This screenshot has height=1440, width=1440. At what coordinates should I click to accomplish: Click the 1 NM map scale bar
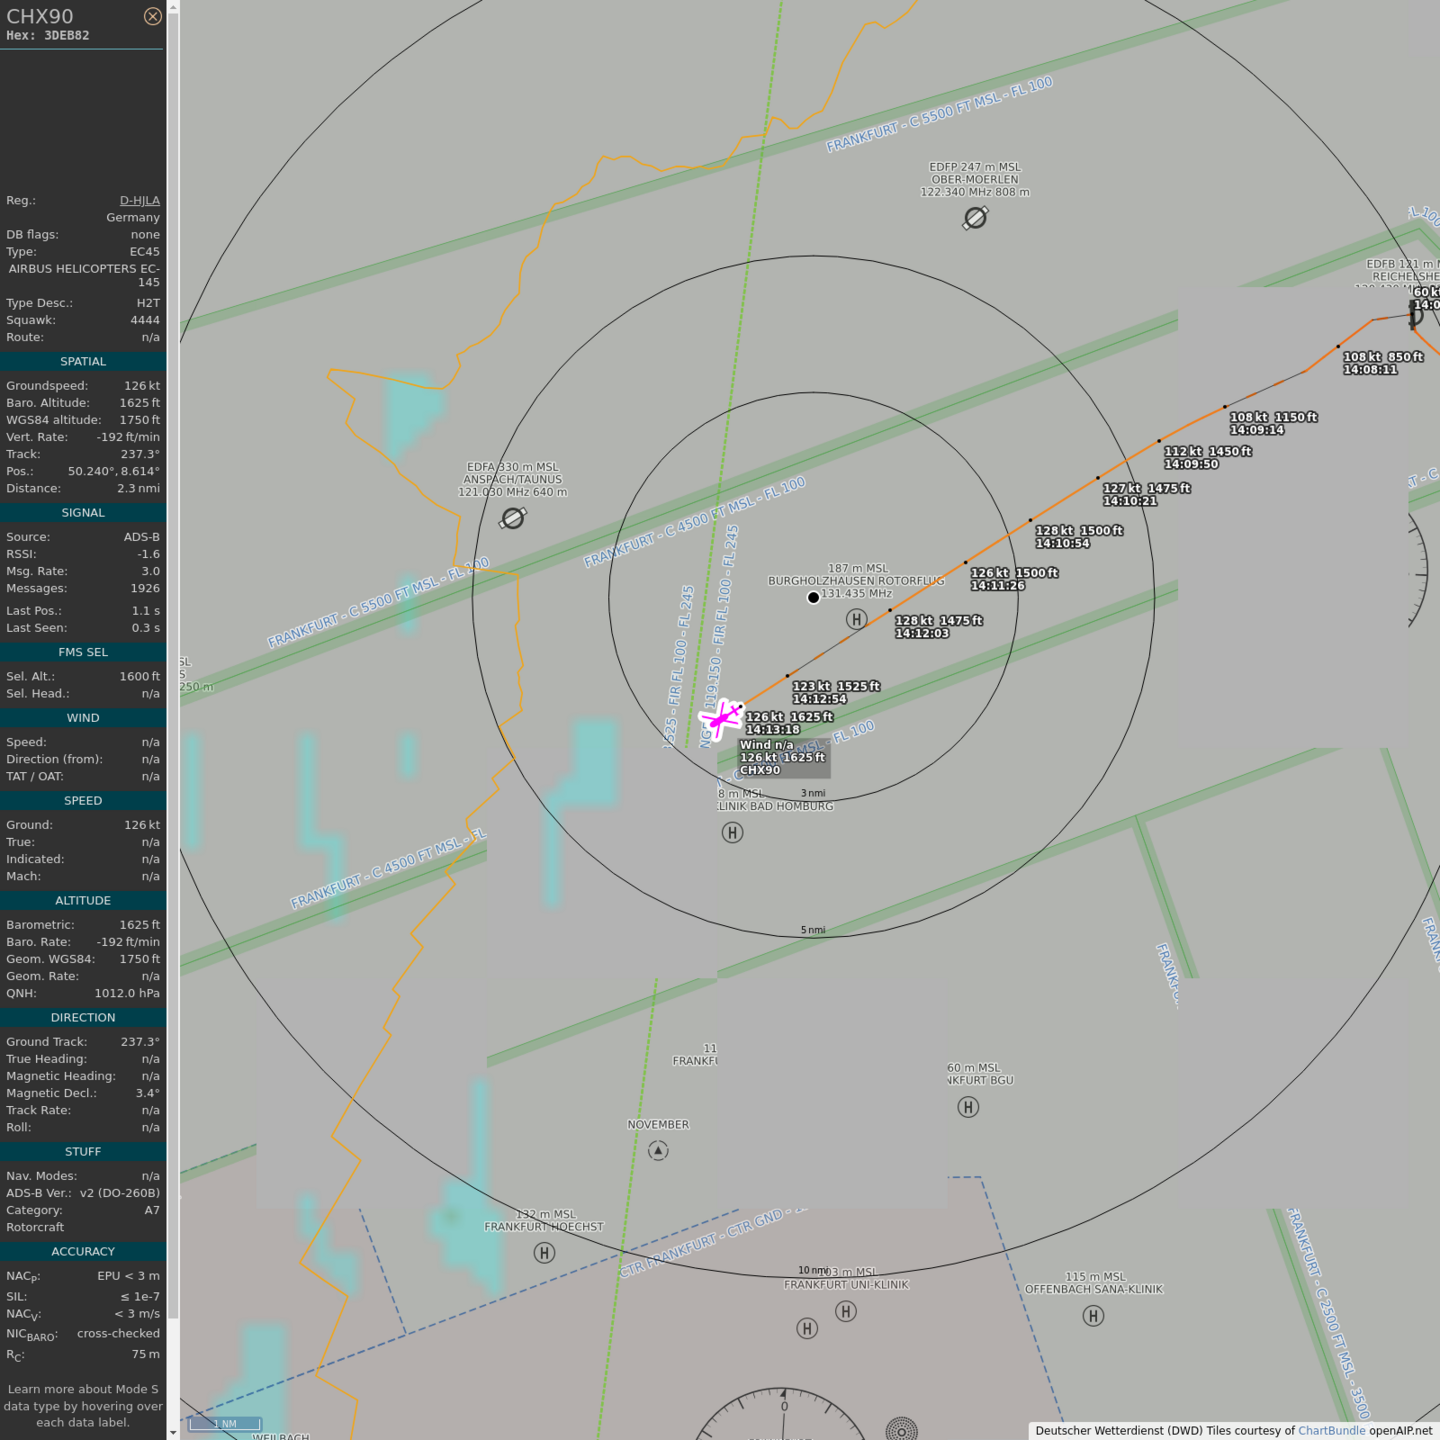coord(225,1423)
